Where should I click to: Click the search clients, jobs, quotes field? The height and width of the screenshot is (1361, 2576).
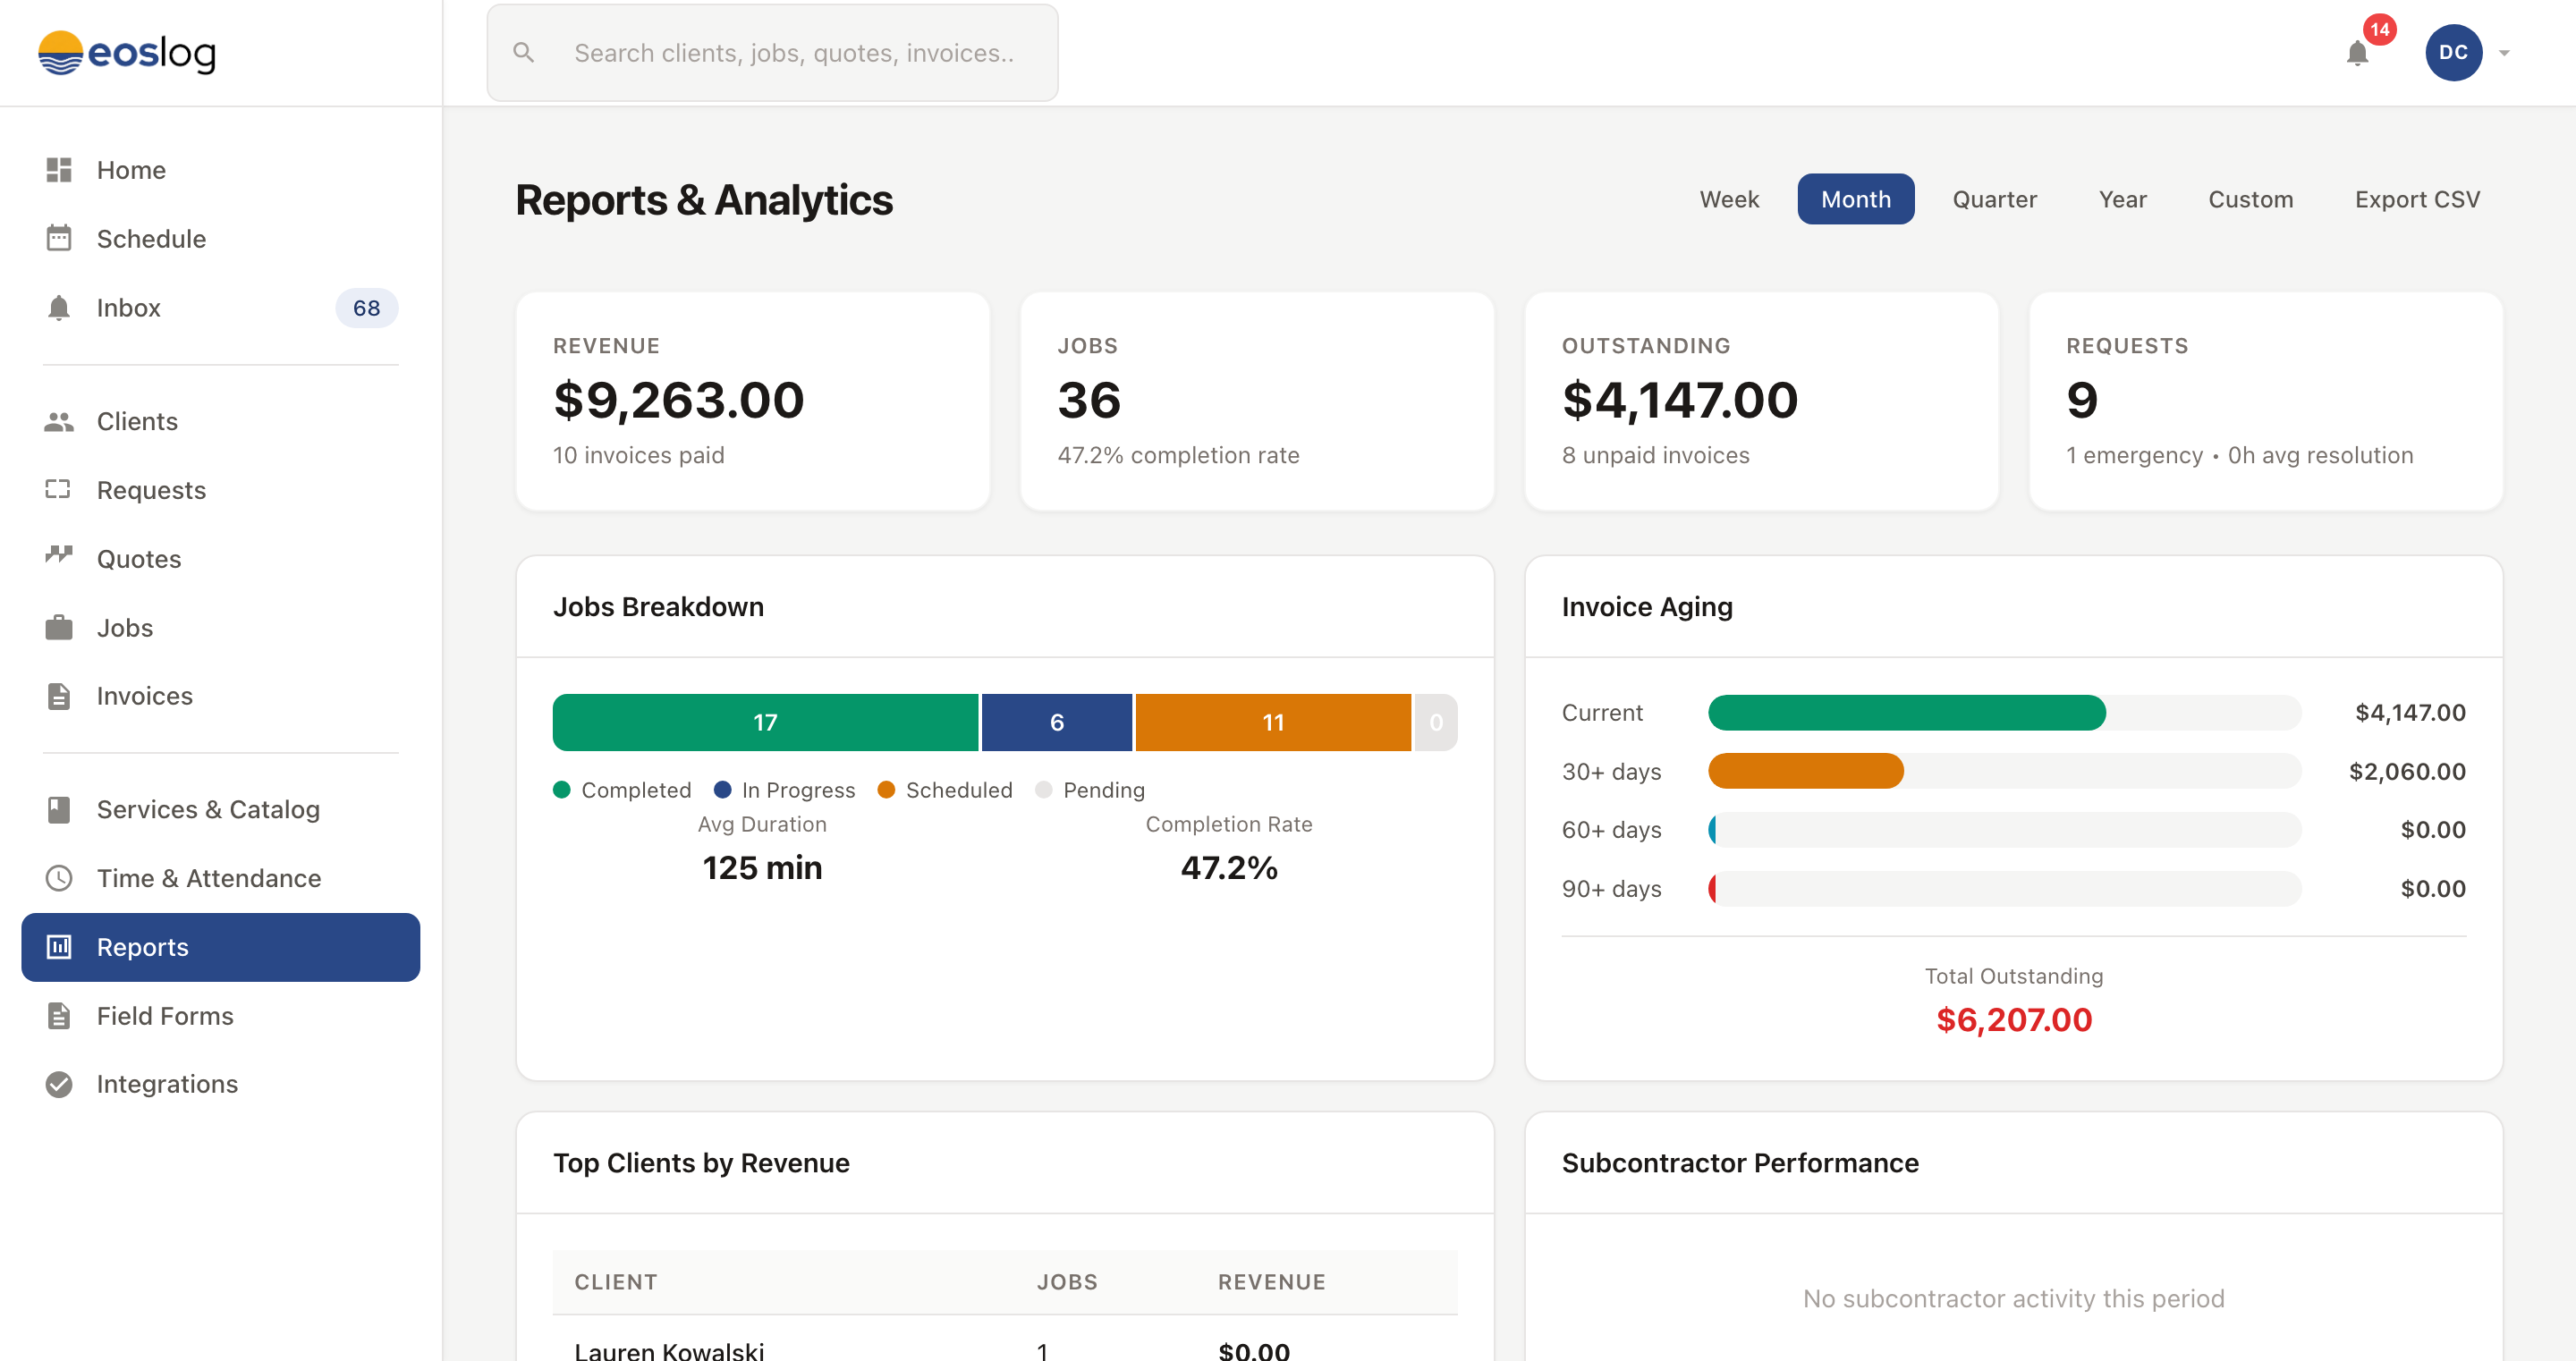tap(772, 53)
